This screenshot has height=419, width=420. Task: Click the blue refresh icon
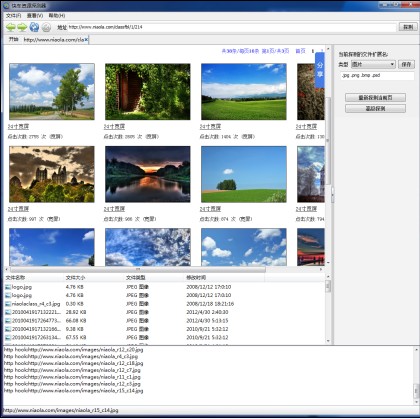point(34,27)
